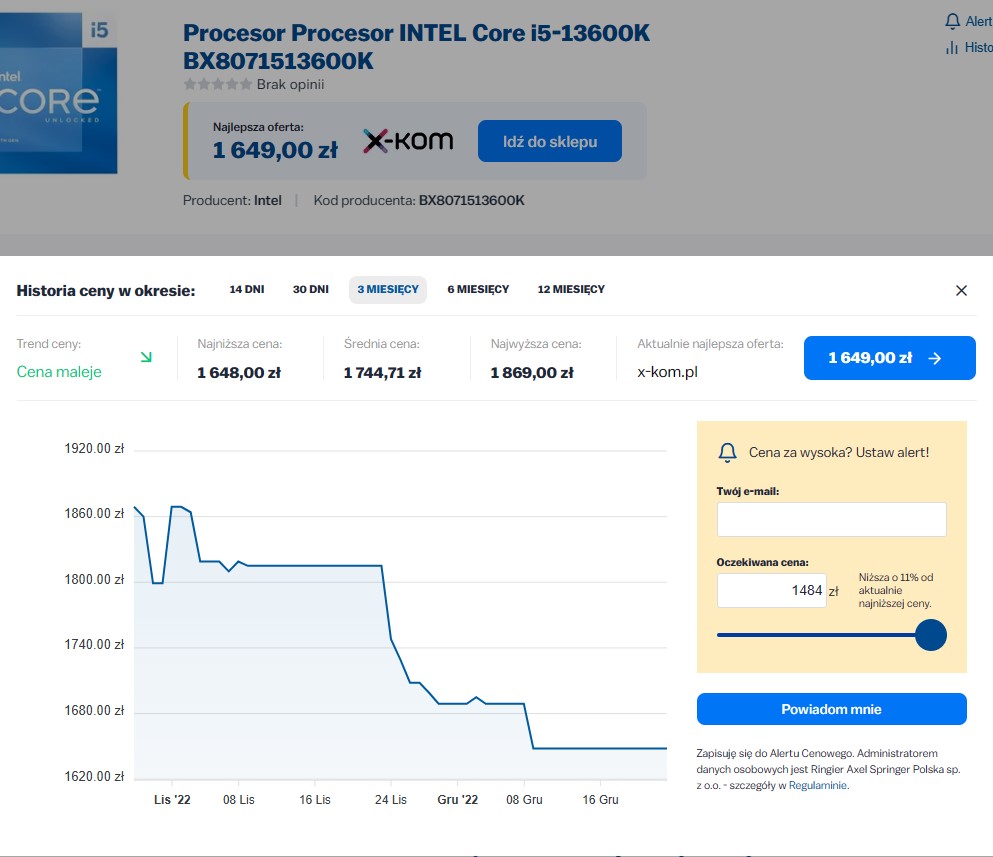This screenshot has width=993, height=857.
Task: Select the 30 DNI period tab
Action: tap(310, 289)
